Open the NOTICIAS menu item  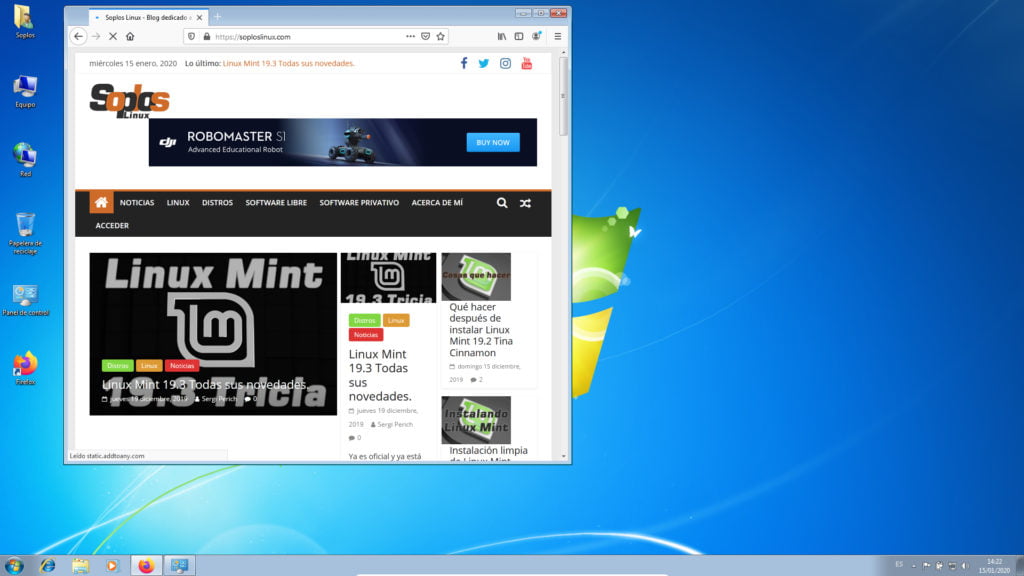click(x=137, y=203)
